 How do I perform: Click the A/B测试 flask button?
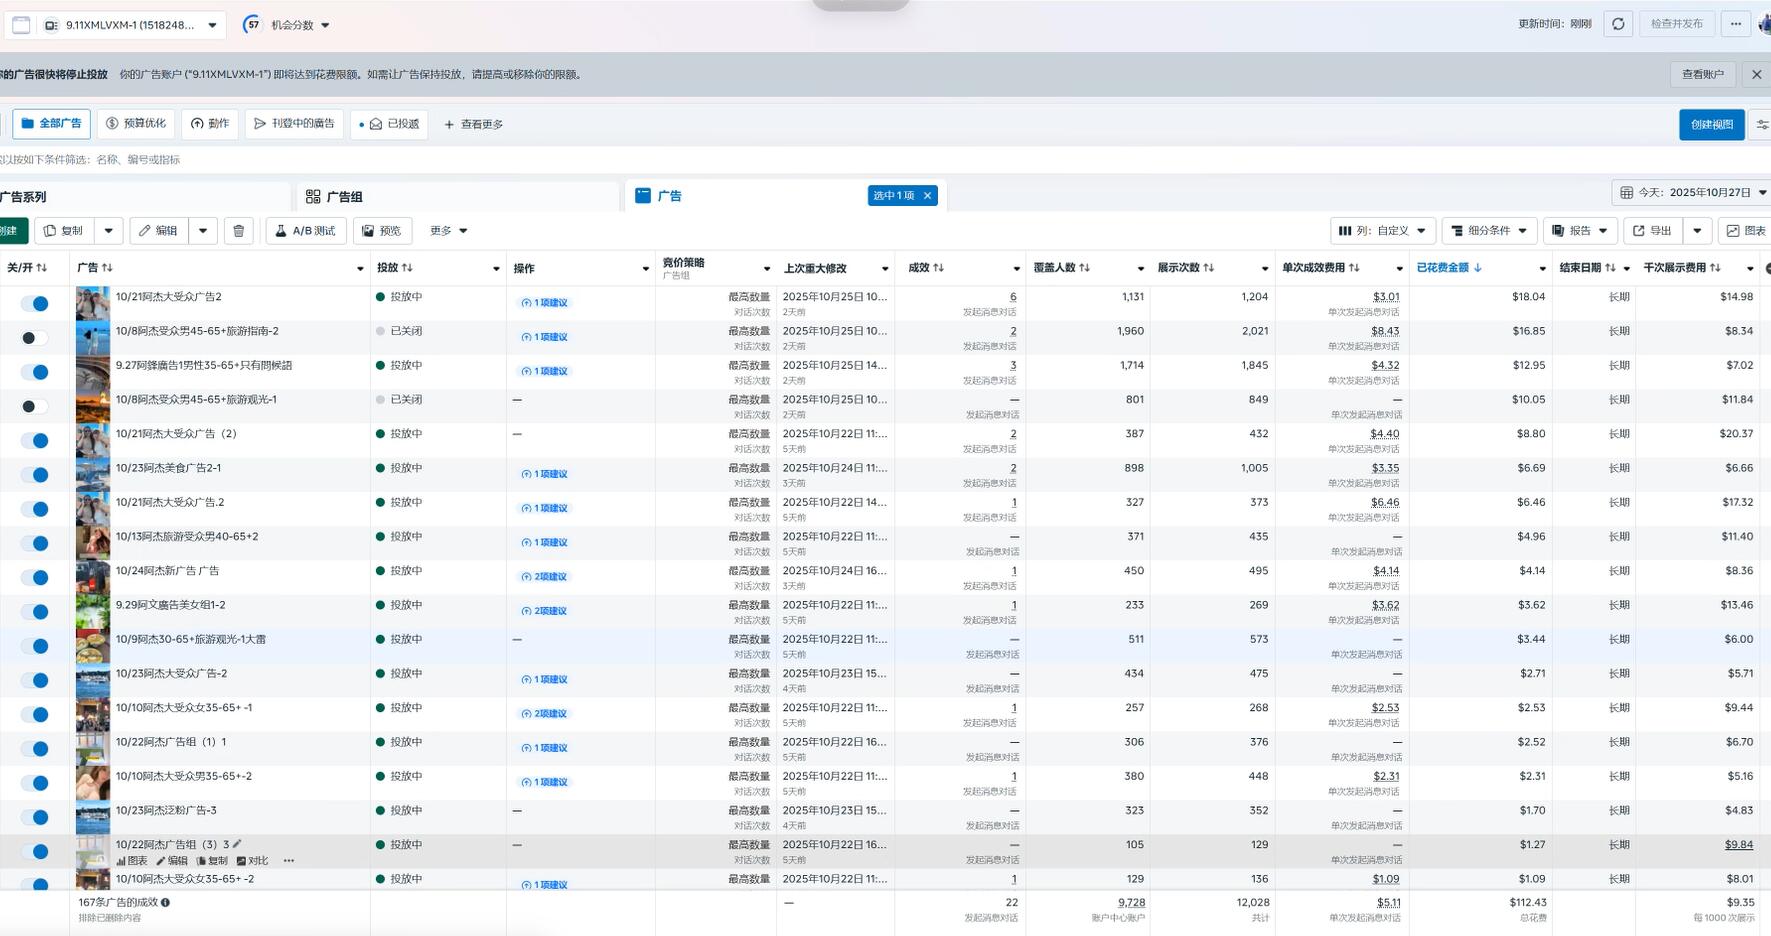point(306,231)
